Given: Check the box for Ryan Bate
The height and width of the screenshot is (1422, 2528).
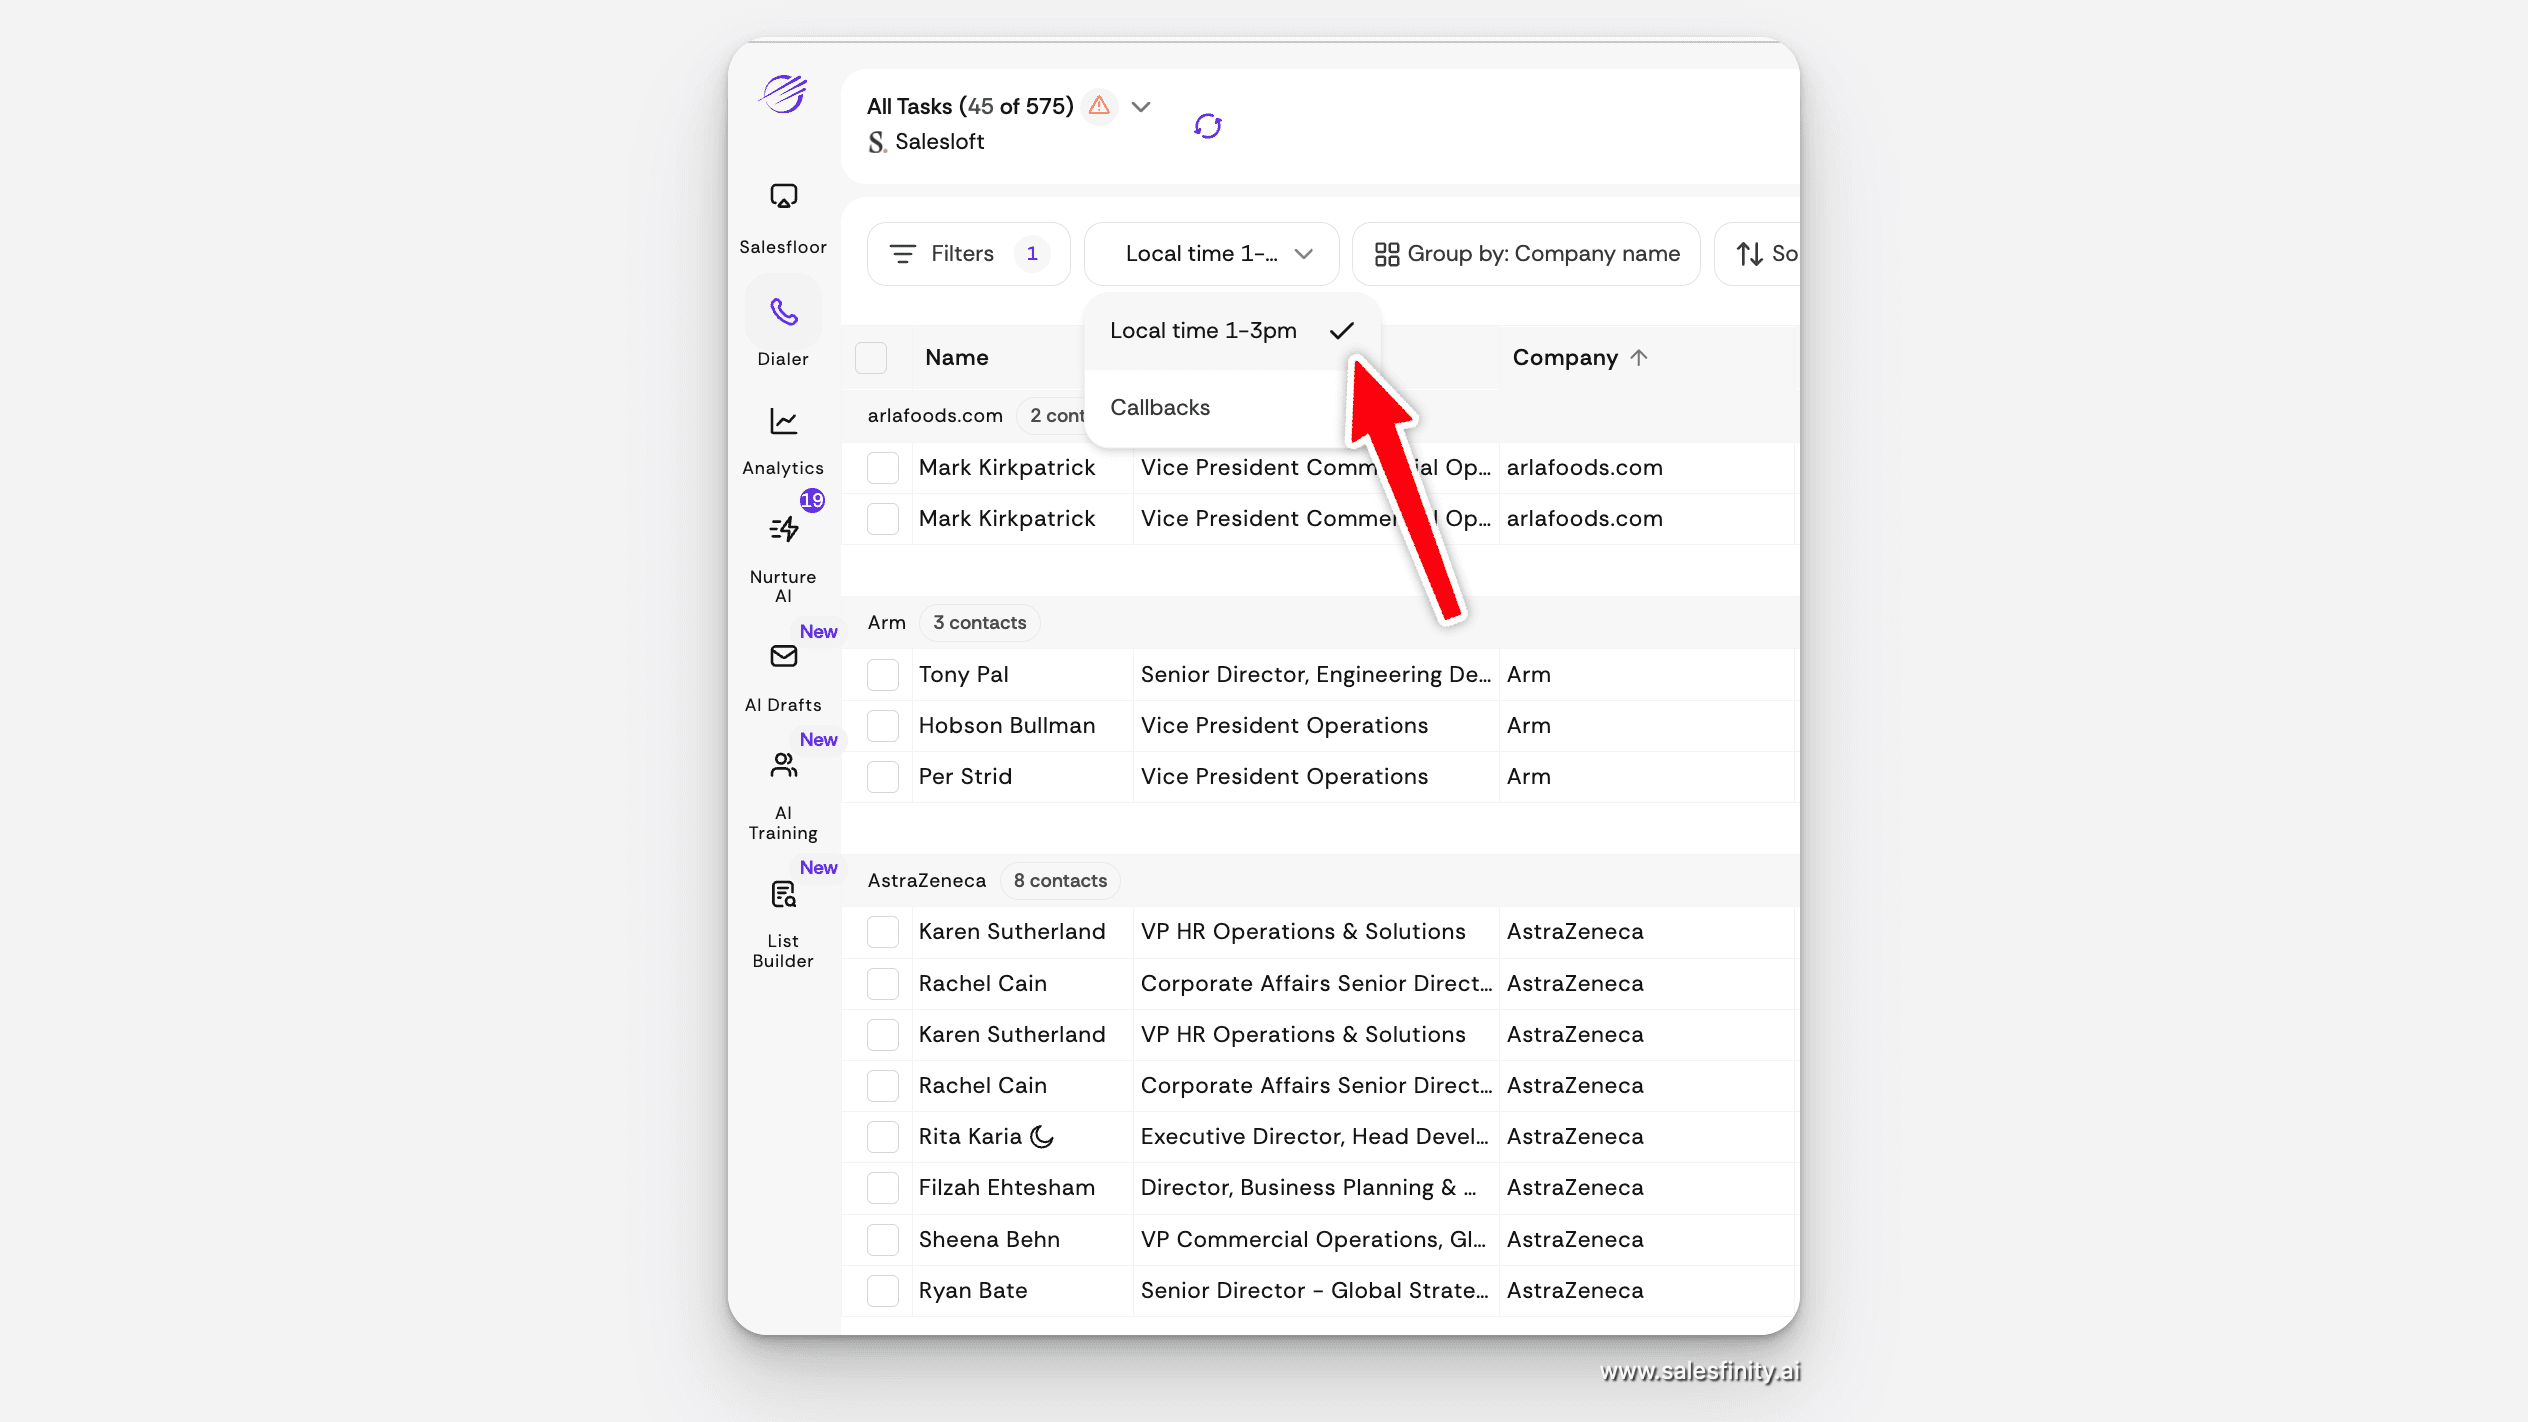Looking at the screenshot, I should (x=882, y=1291).
